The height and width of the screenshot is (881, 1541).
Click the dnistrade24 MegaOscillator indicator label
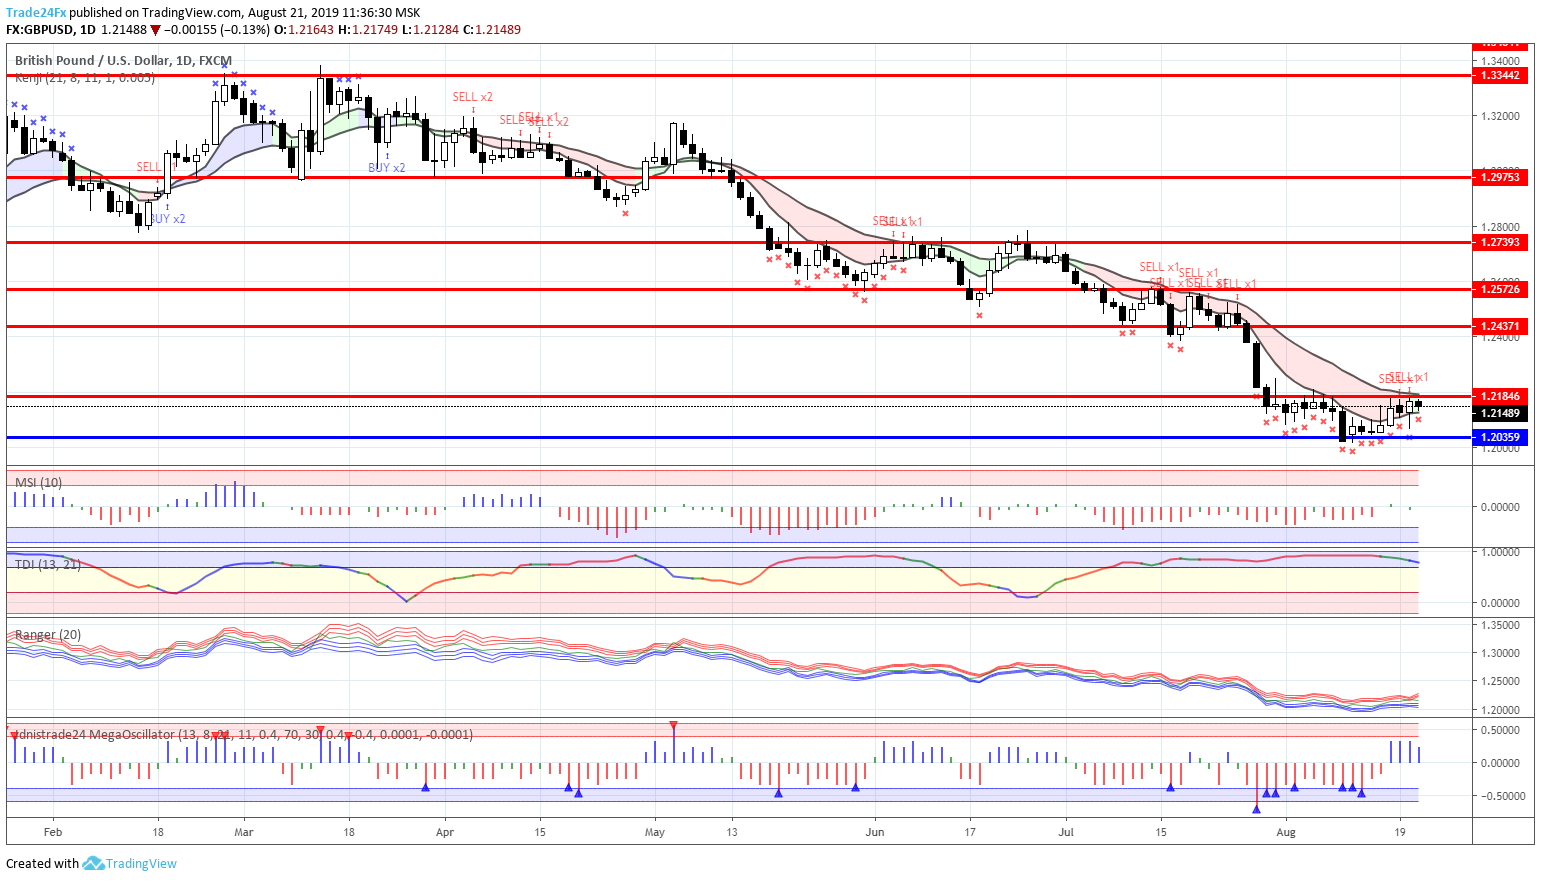coord(244,734)
